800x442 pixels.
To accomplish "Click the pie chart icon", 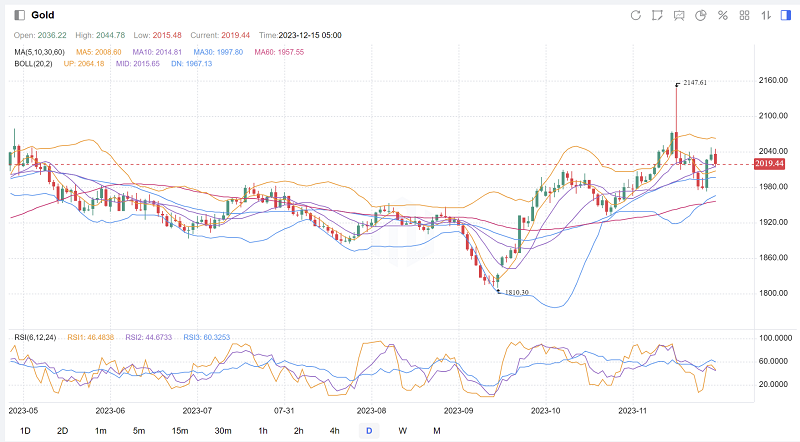I will tap(701, 15).
